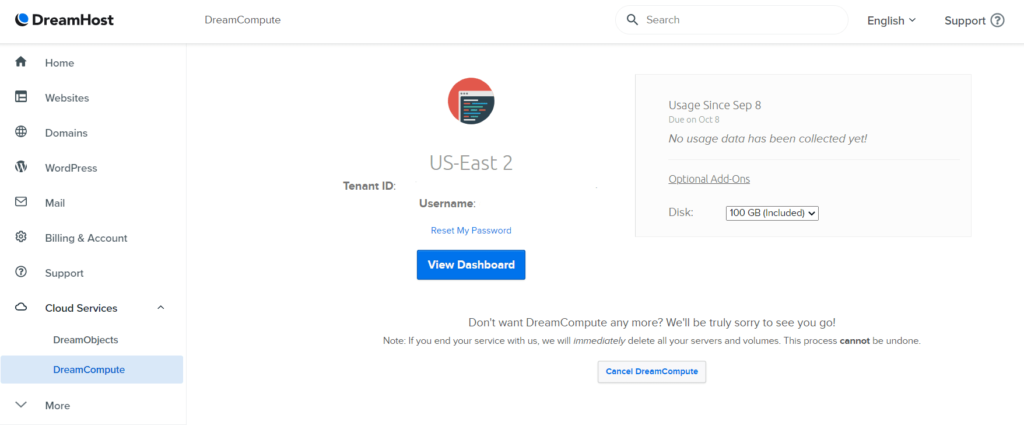Viewport: 1024px width, 425px height.
Task: Click the View Dashboard button
Action: [x=471, y=265]
